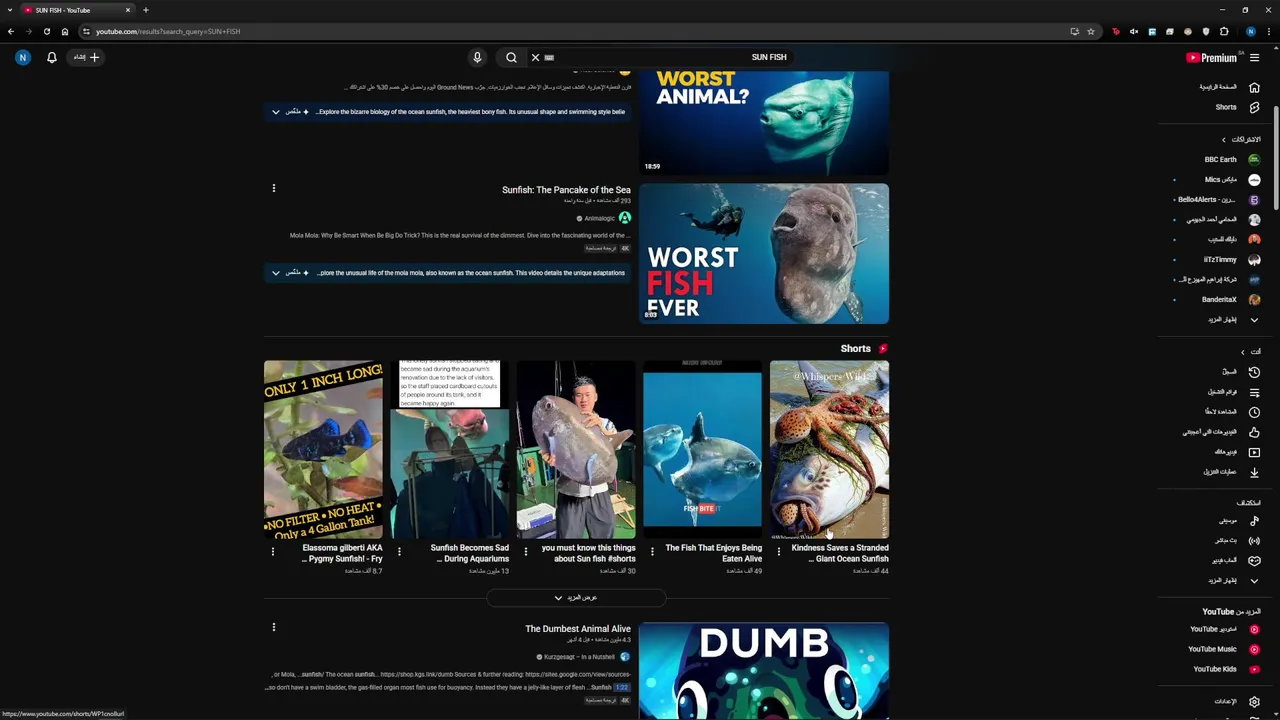Show more subscriptions in sidebar
This screenshot has height=720, width=1280.
pos(1232,320)
